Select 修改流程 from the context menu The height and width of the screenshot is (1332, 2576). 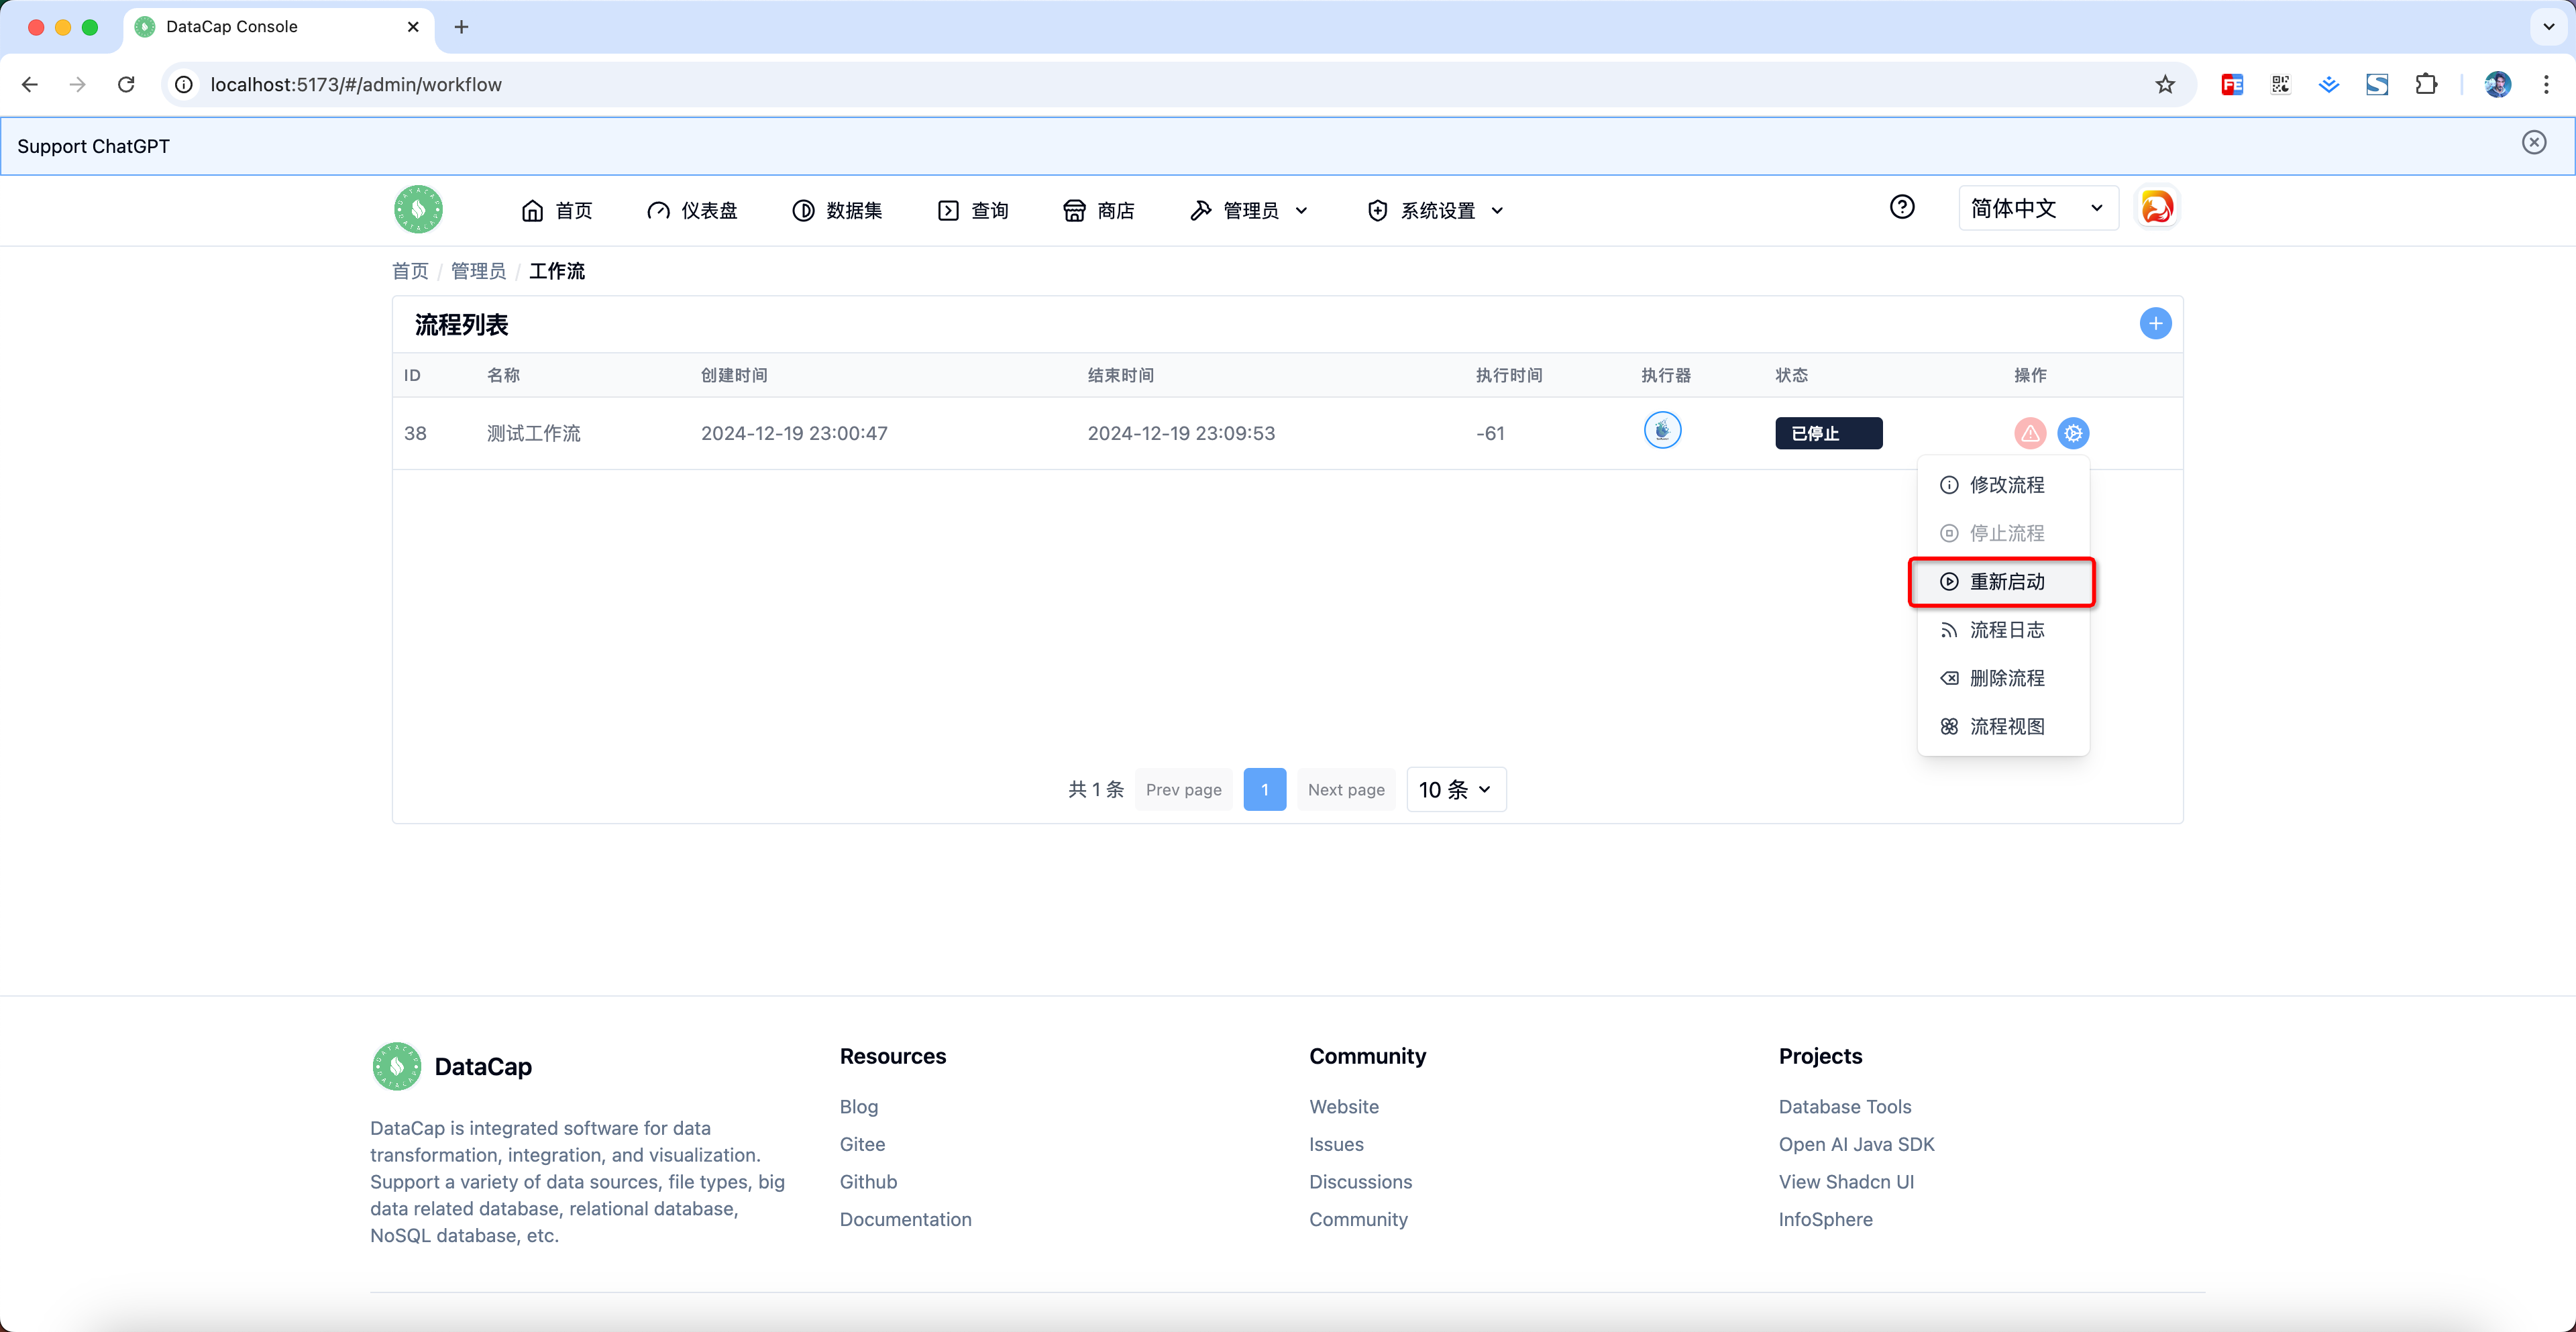pos(2002,485)
